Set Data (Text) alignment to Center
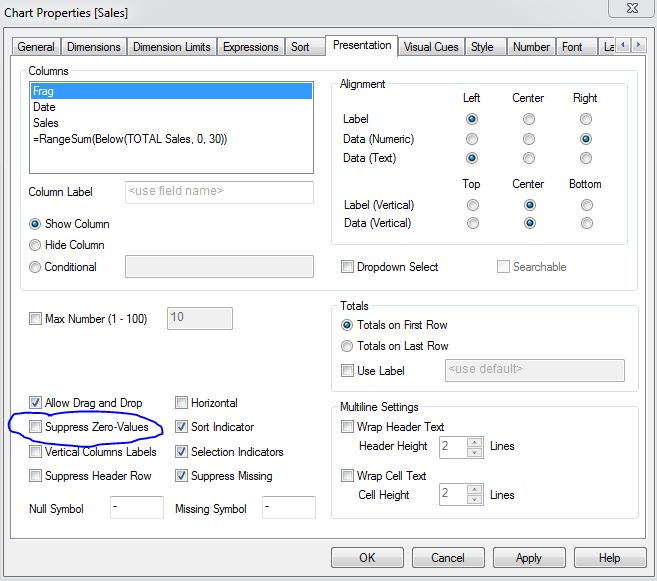The height and width of the screenshot is (581, 657). (x=529, y=158)
